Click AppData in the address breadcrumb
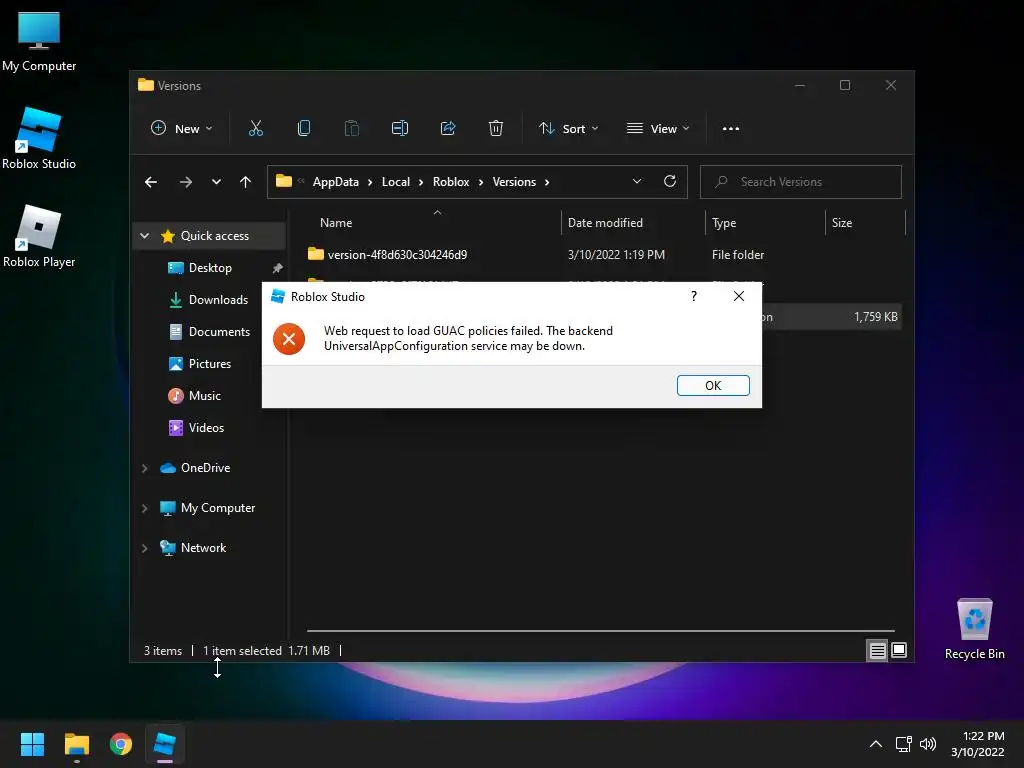Viewport: 1024px width, 768px height. [x=336, y=182]
